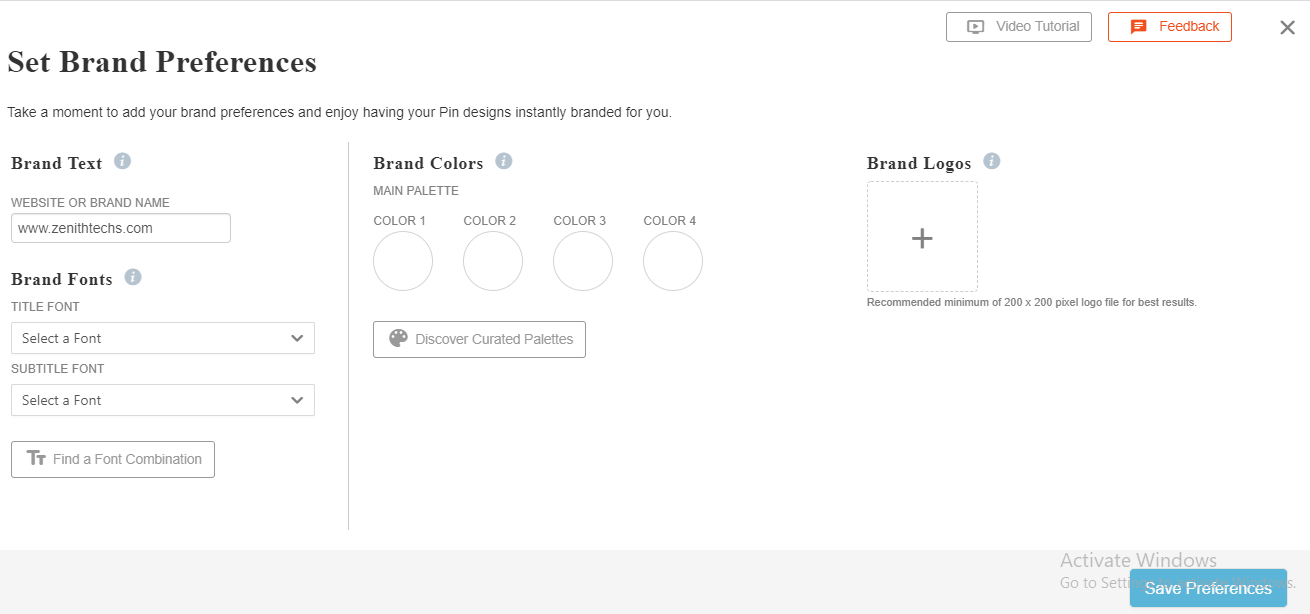Open the Subtitle Font dropdown

click(163, 400)
